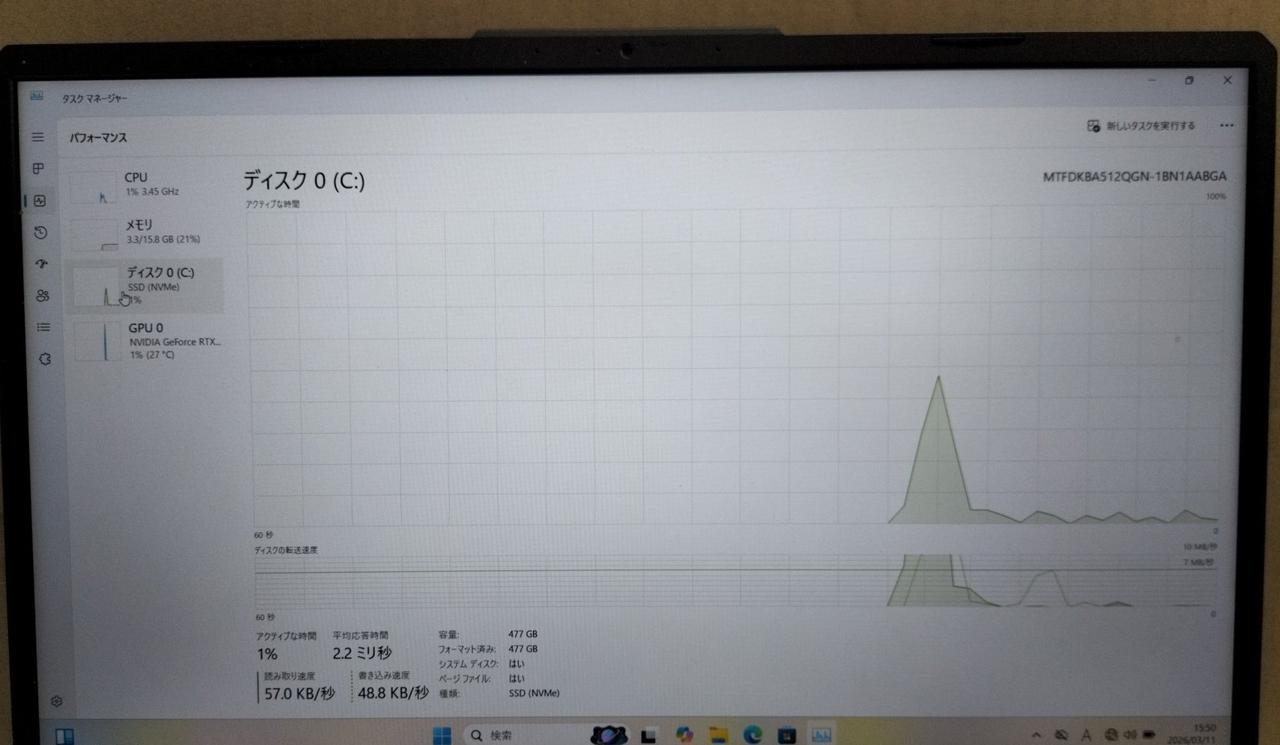Open Task Manager settings gear icon
1280x745 pixels.
point(57,702)
